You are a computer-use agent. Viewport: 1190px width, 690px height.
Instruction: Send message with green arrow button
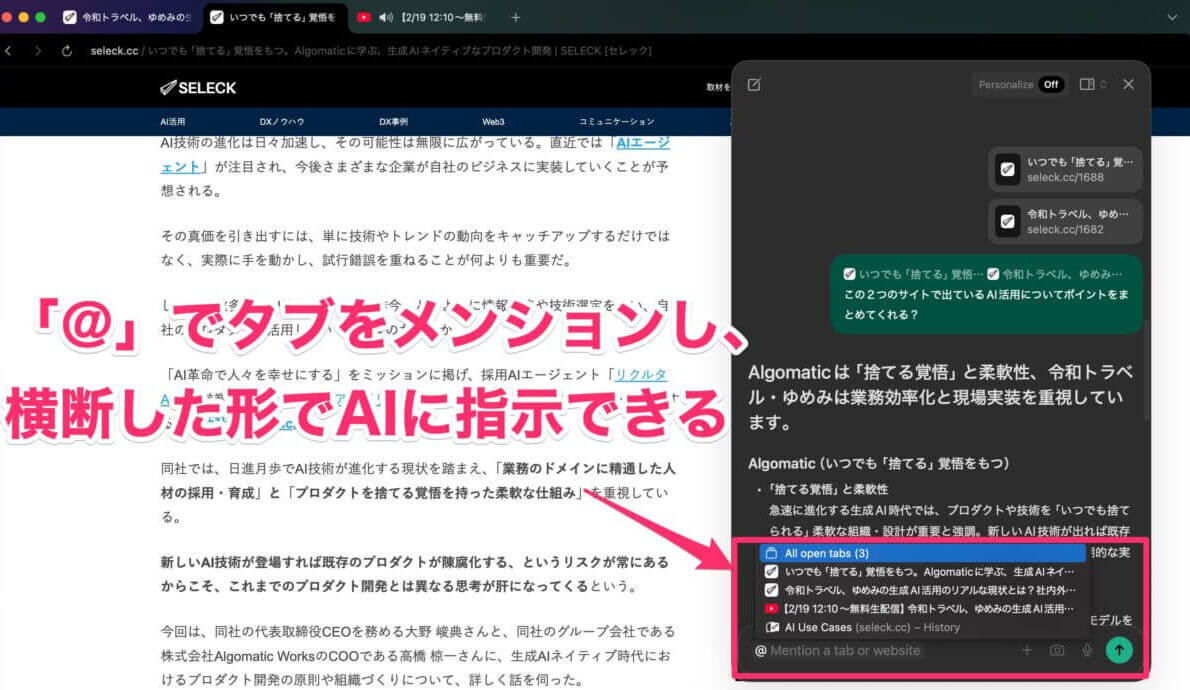(x=1119, y=650)
